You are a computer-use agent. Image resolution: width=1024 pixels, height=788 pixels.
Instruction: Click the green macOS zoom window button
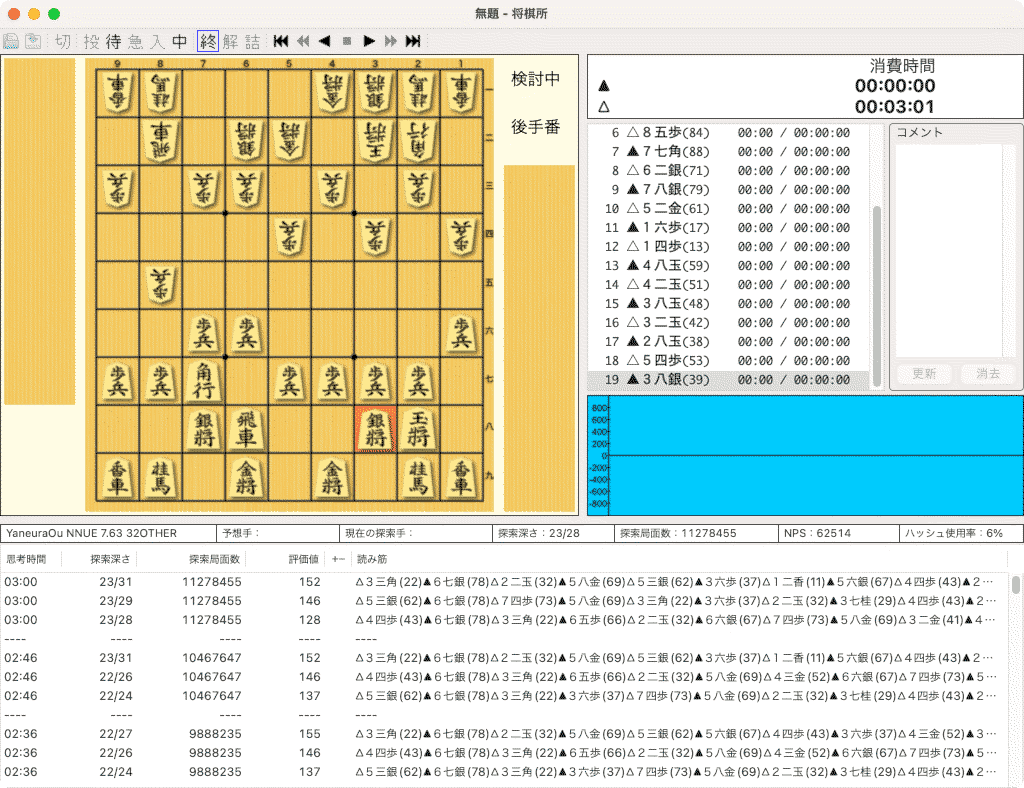(x=54, y=14)
